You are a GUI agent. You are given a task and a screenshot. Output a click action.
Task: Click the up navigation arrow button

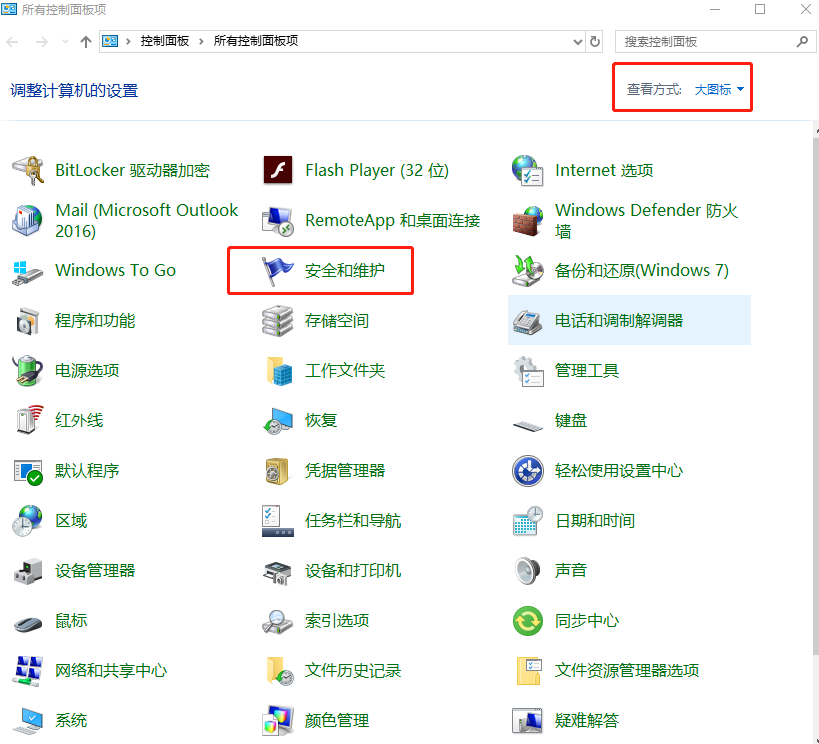86,41
